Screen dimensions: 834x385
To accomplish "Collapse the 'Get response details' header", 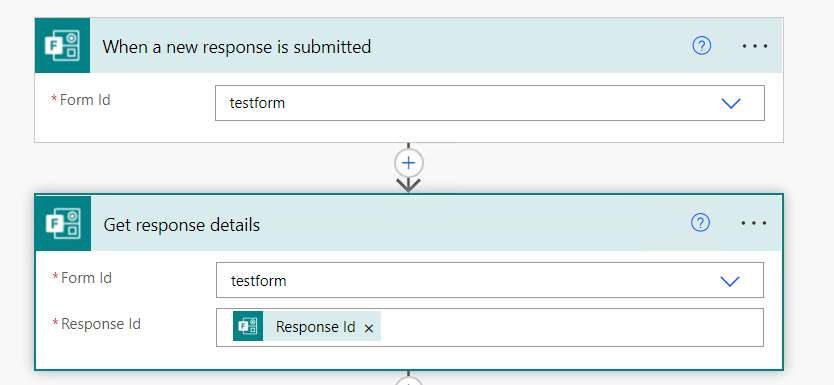I will point(181,224).
